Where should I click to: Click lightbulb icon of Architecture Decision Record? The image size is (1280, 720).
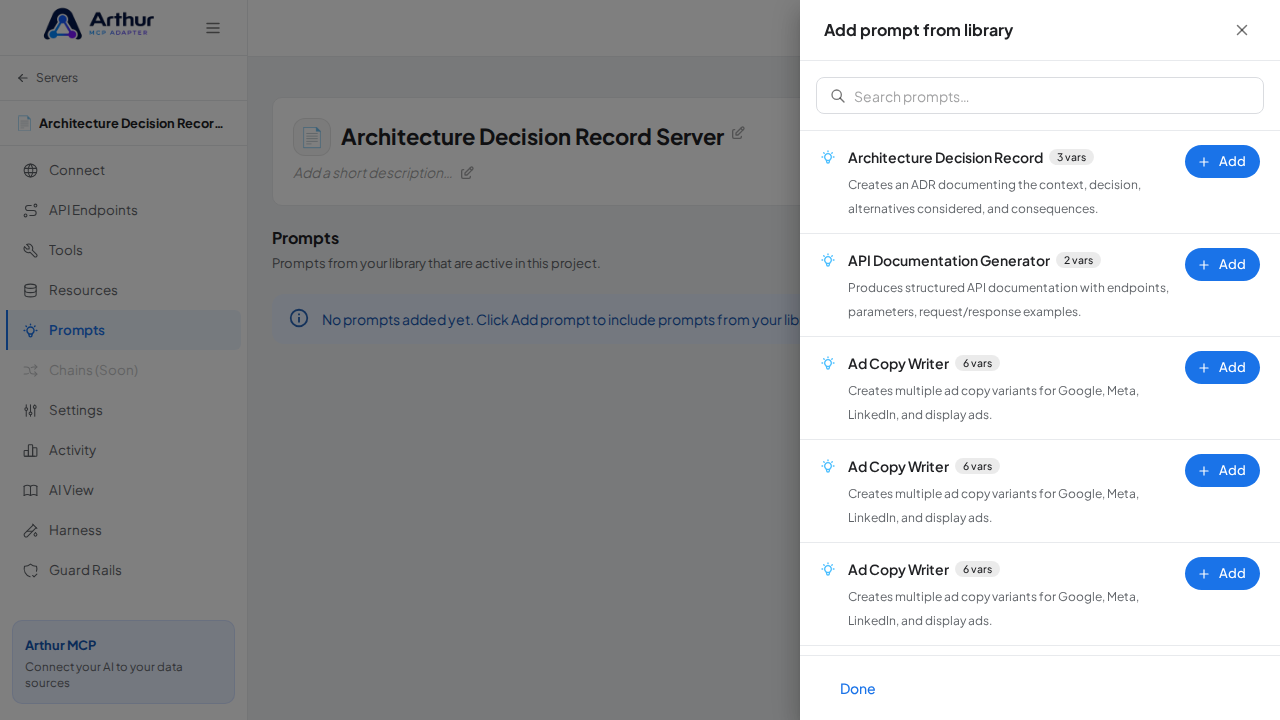point(828,158)
